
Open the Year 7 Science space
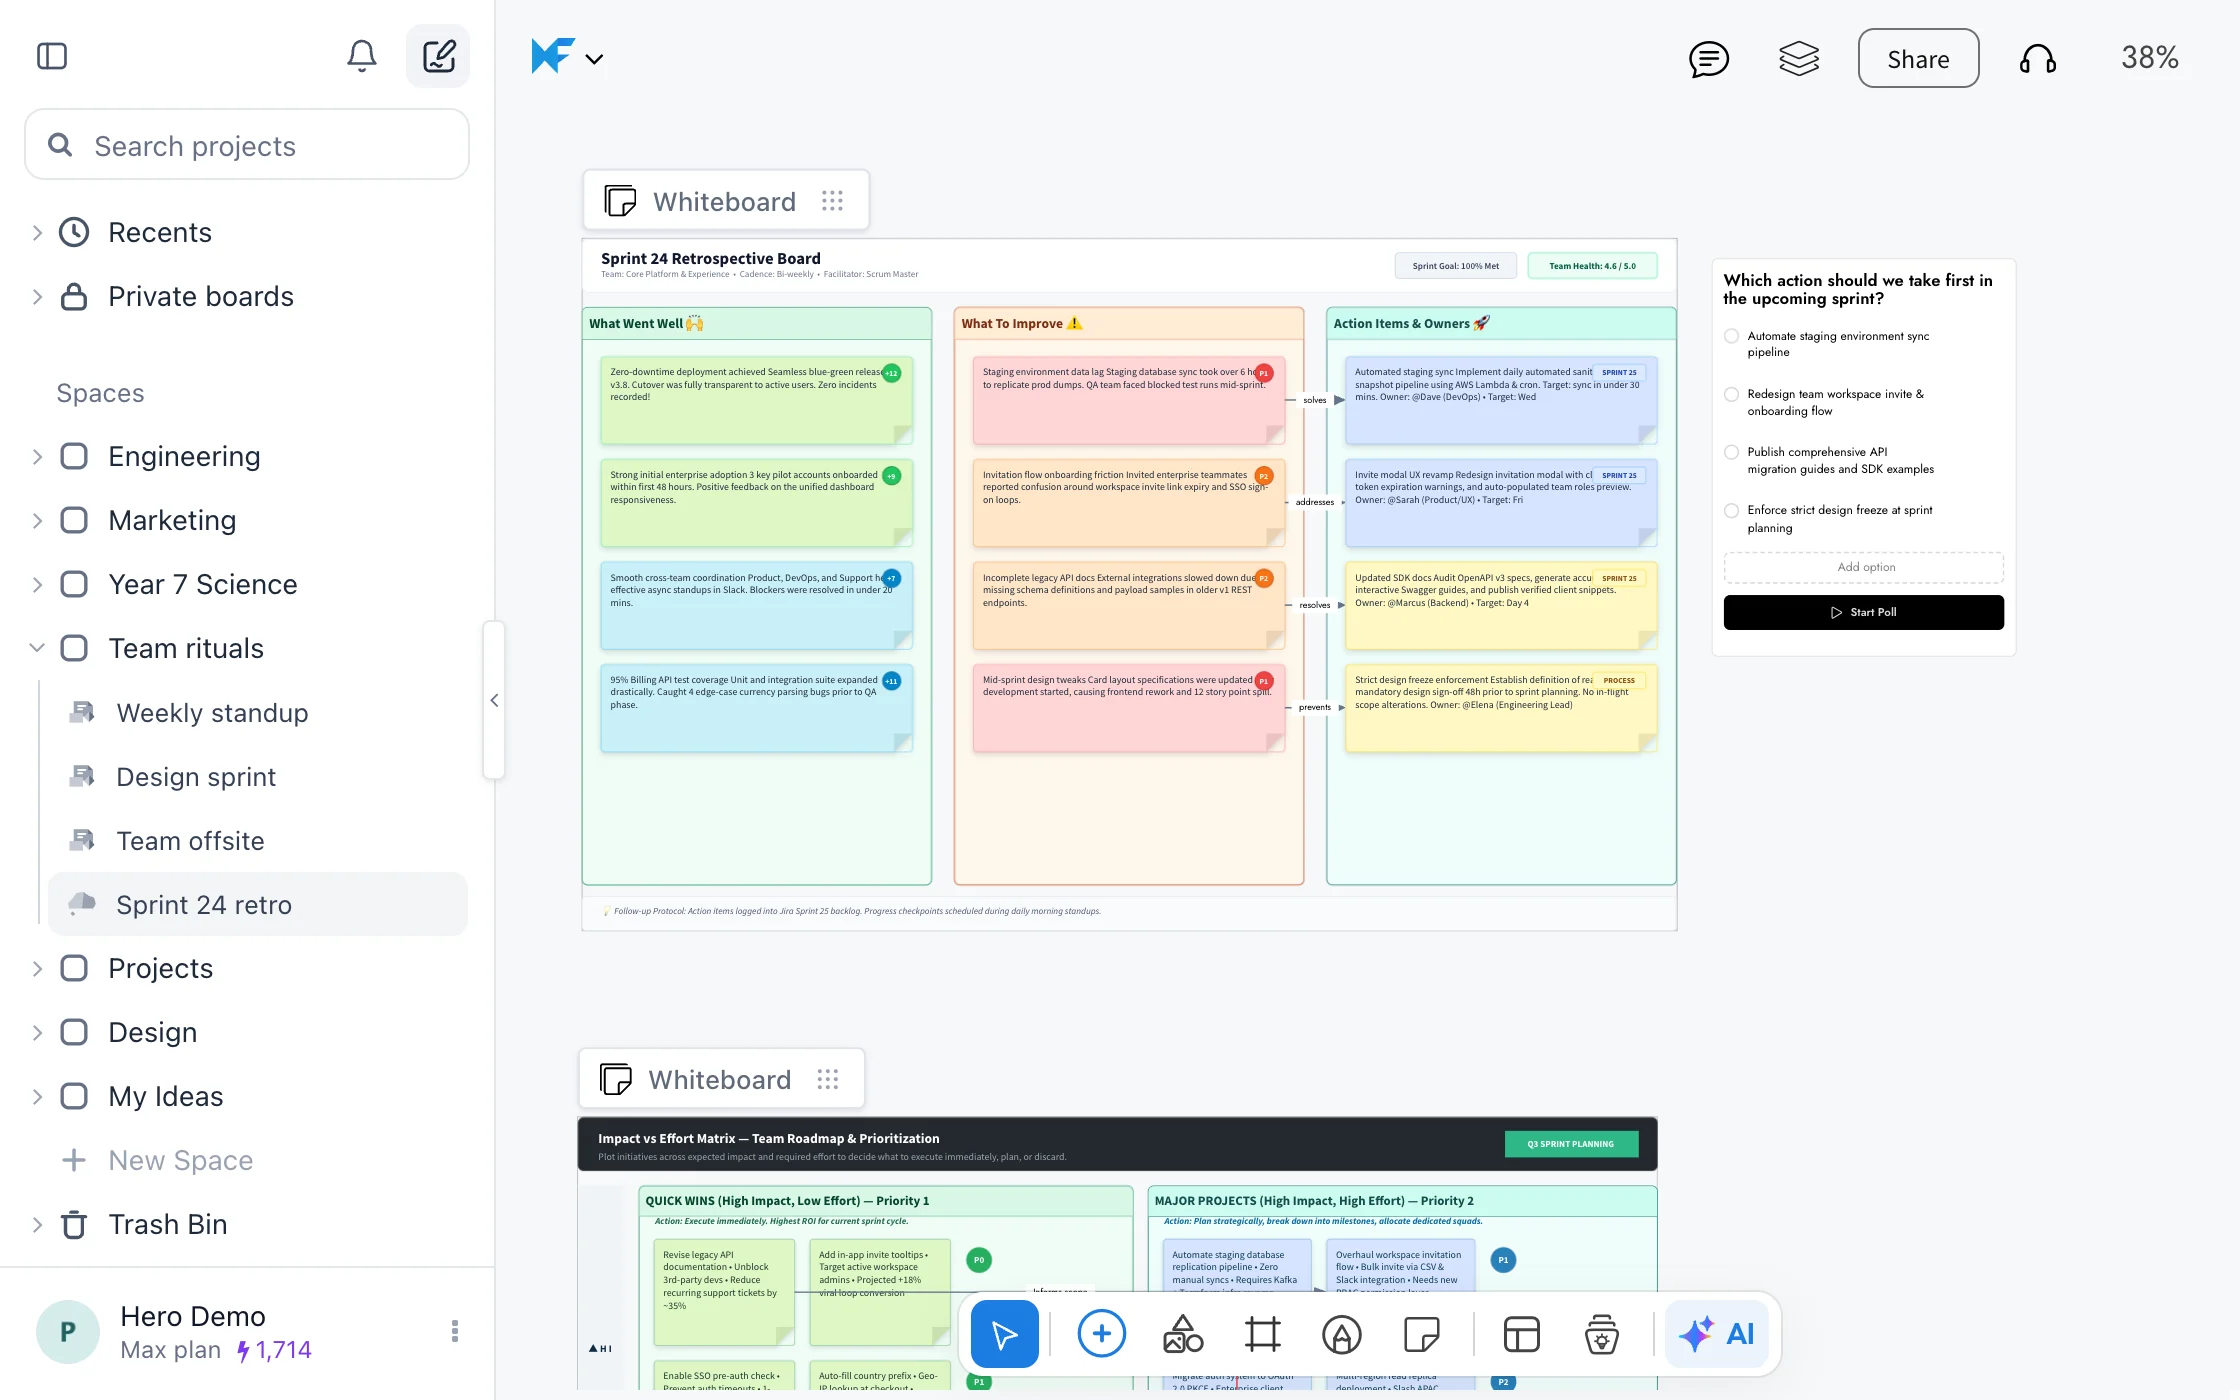202,585
